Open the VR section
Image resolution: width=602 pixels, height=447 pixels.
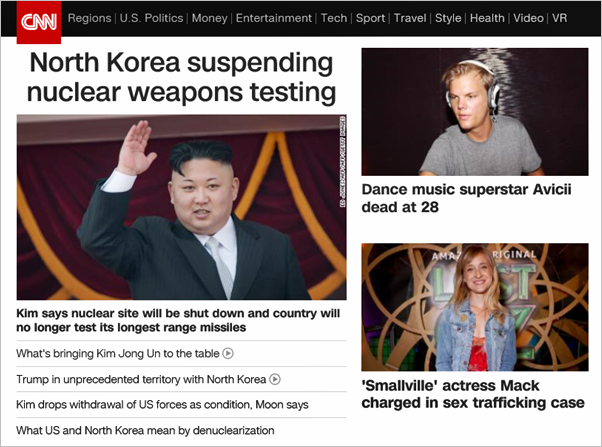[x=559, y=18]
